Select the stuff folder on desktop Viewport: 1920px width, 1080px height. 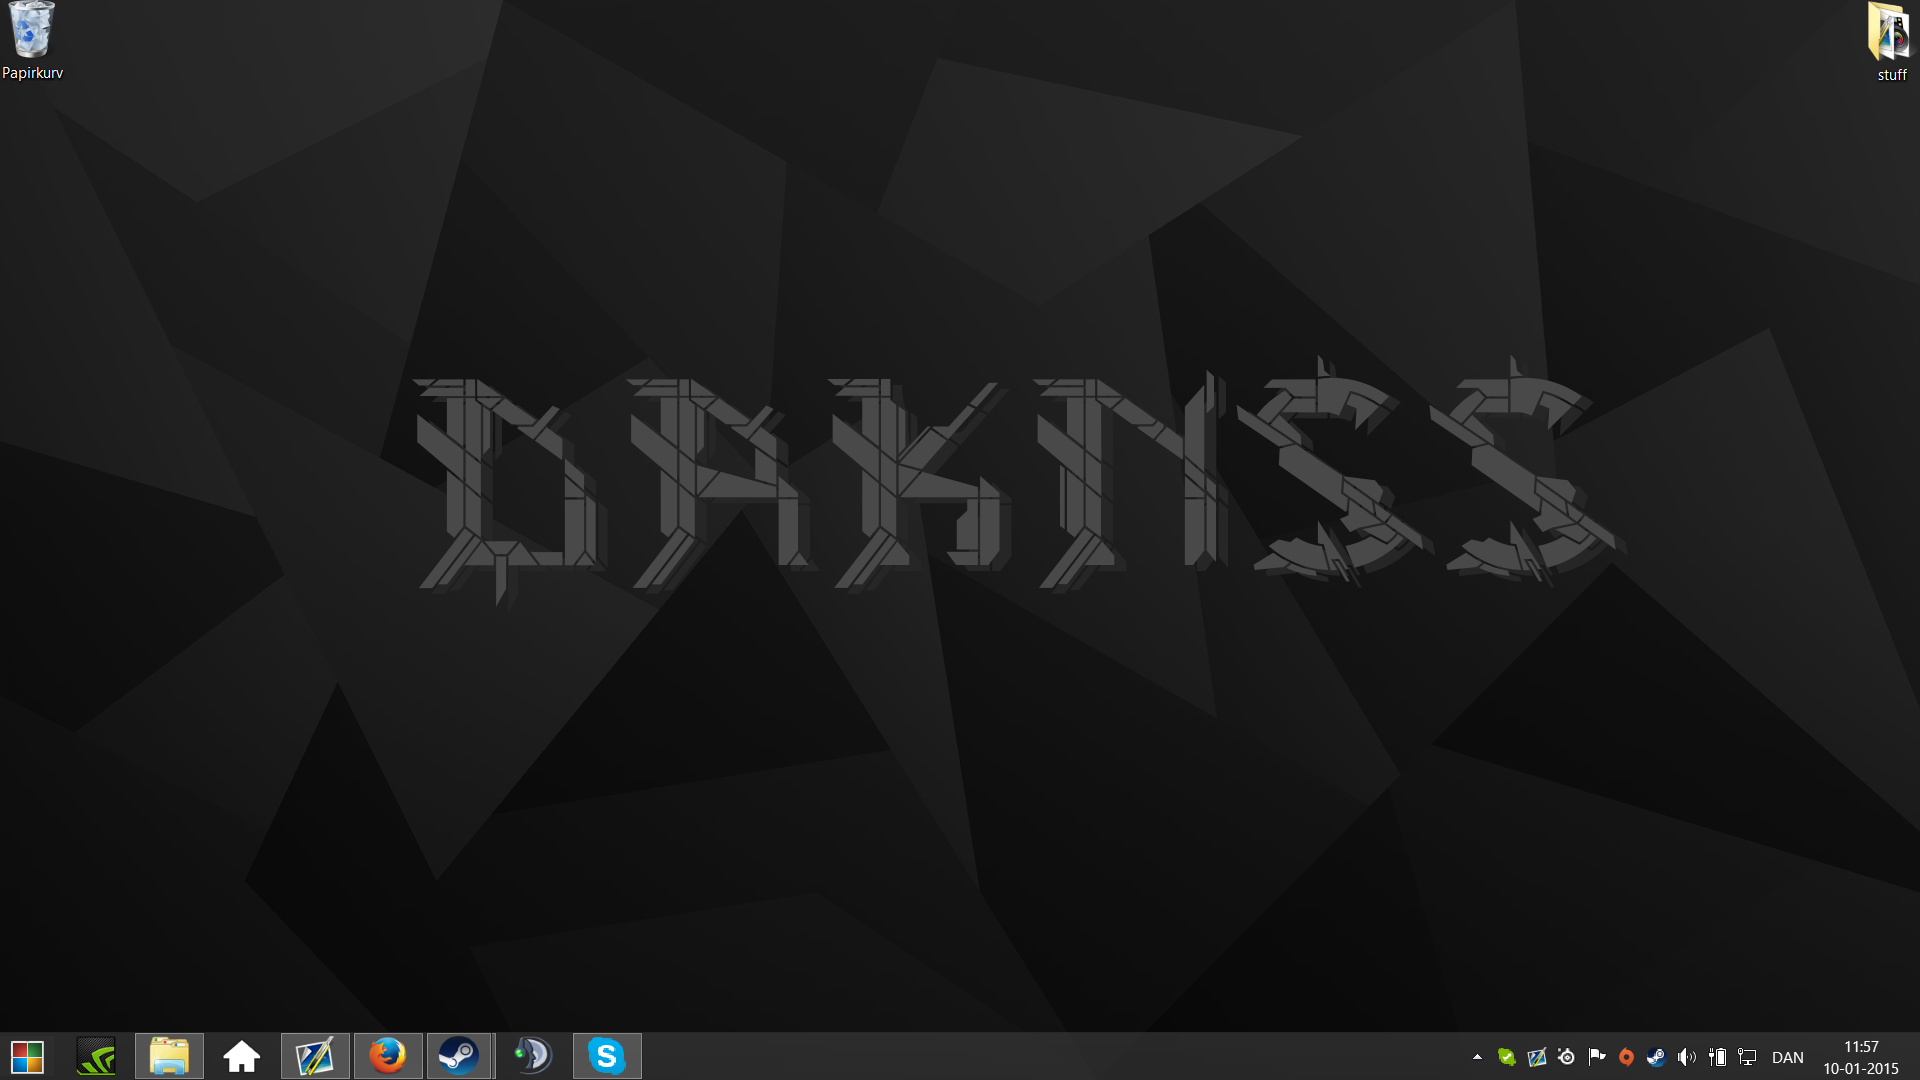[1888, 42]
